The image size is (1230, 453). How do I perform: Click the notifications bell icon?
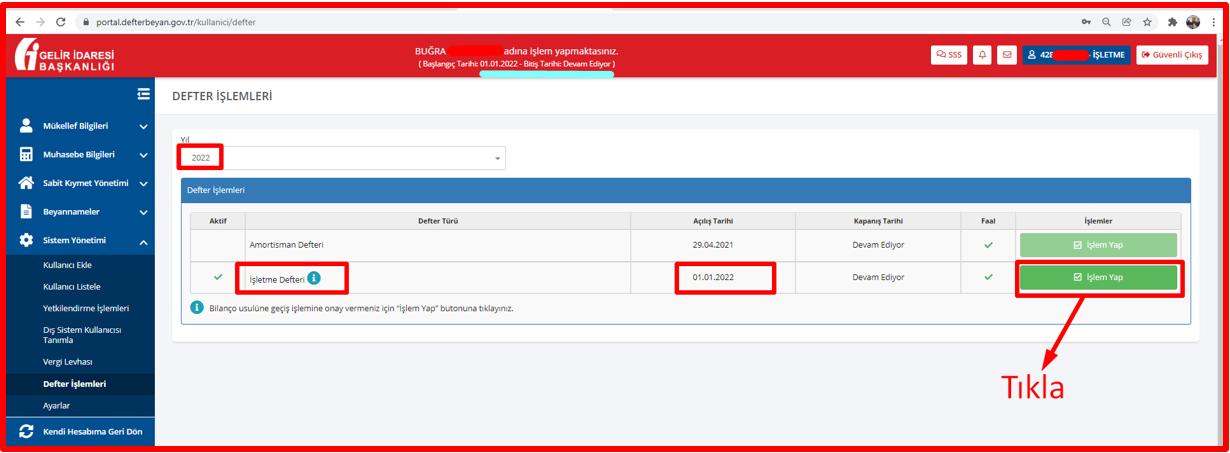tap(983, 55)
